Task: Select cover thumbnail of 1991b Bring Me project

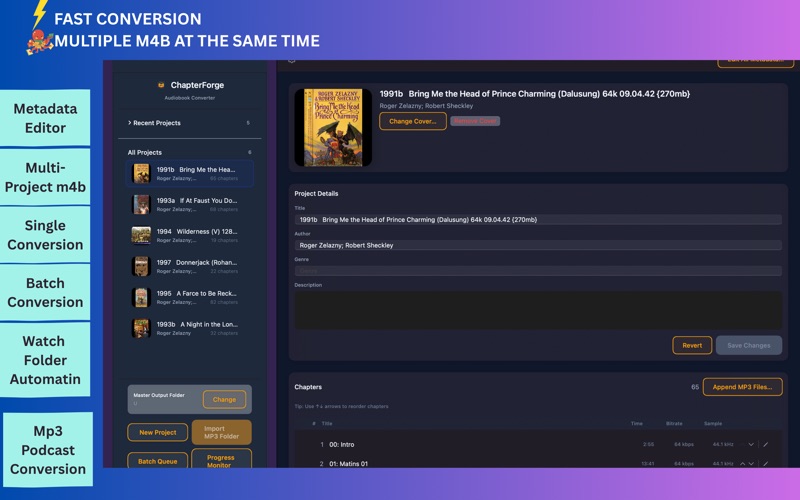Action: (x=141, y=173)
